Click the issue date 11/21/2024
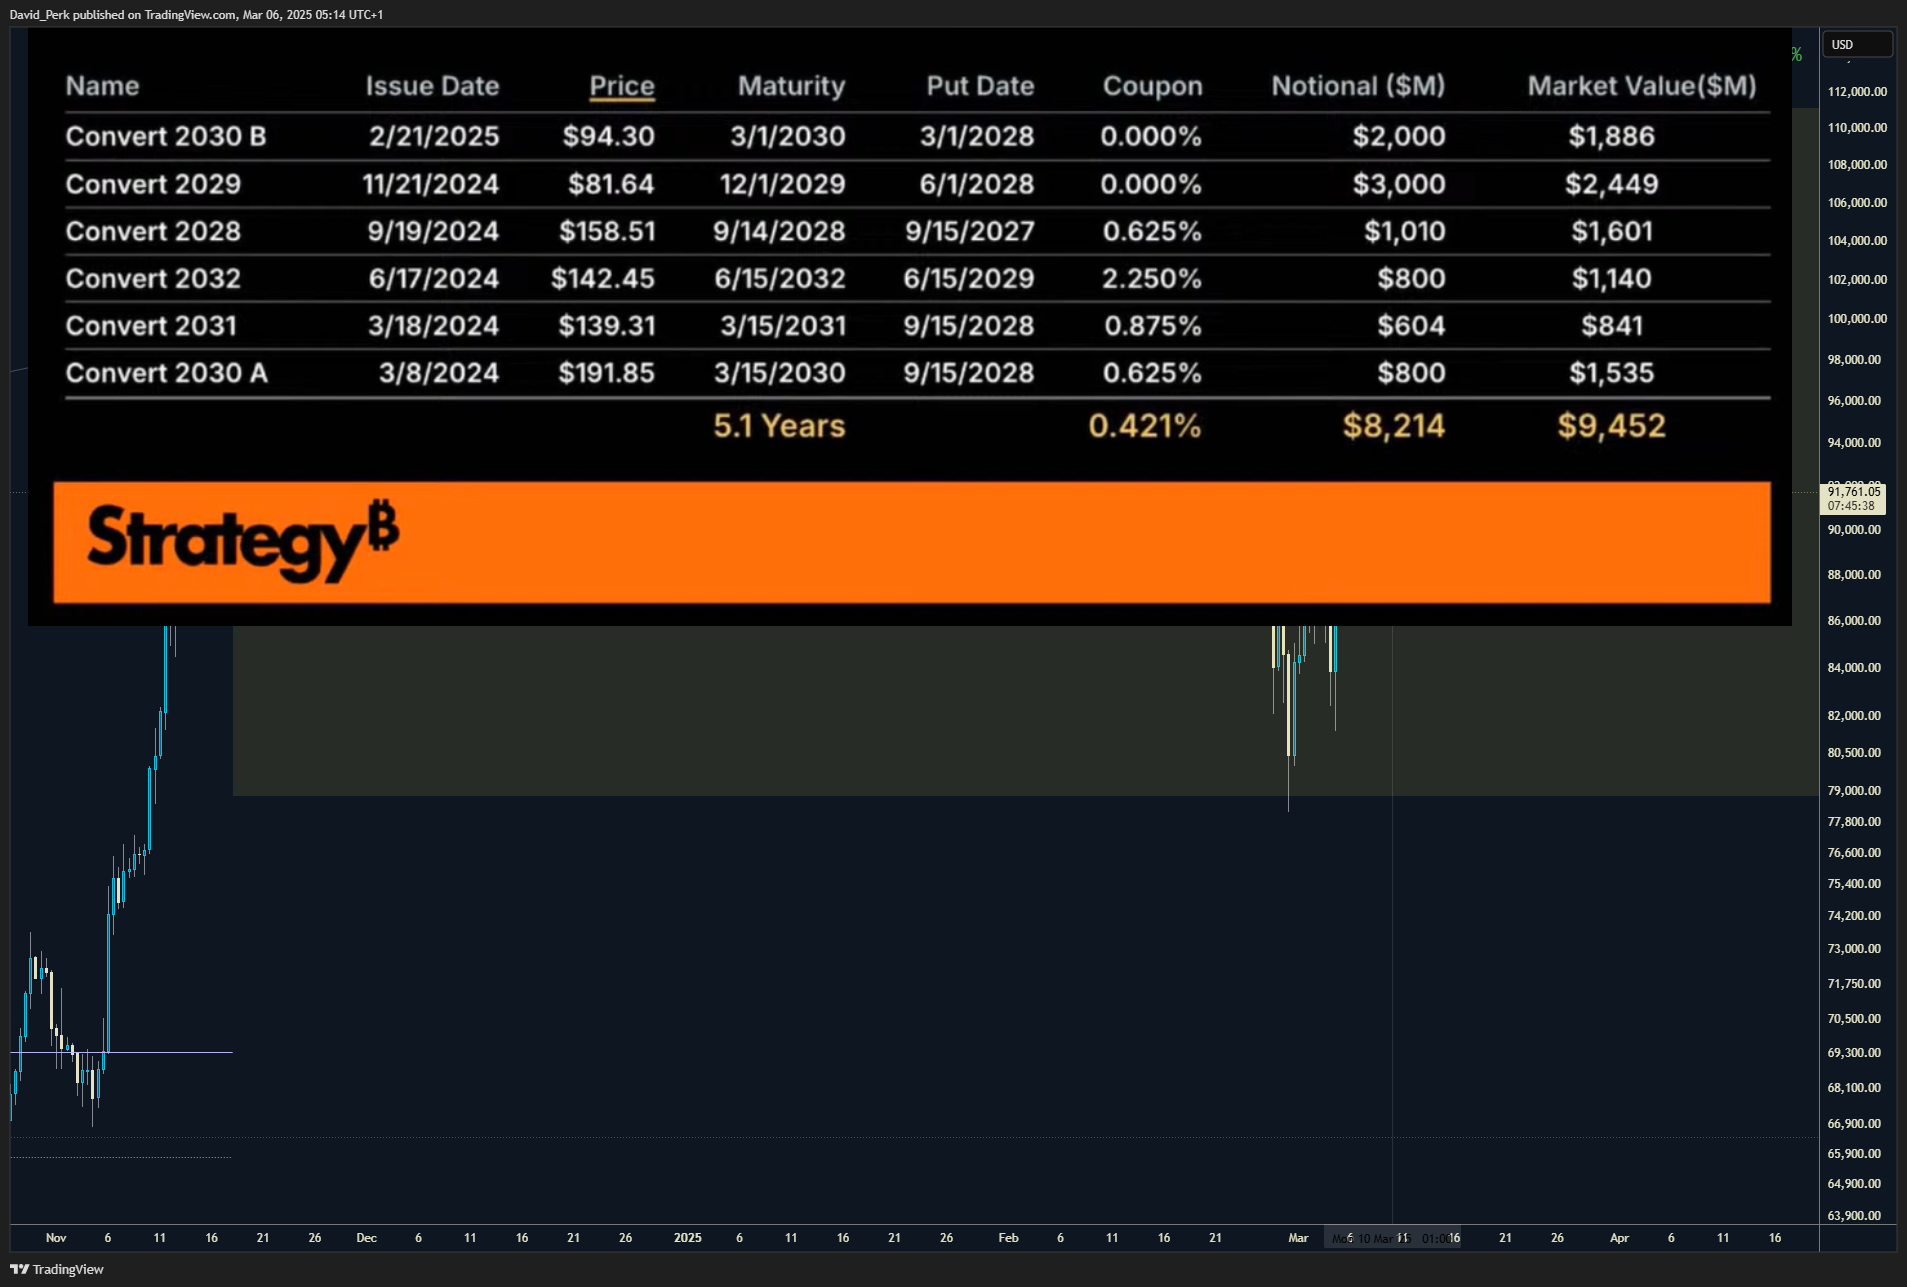The height and width of the screenshot is (1287, 1907). (x=430, y=184)
